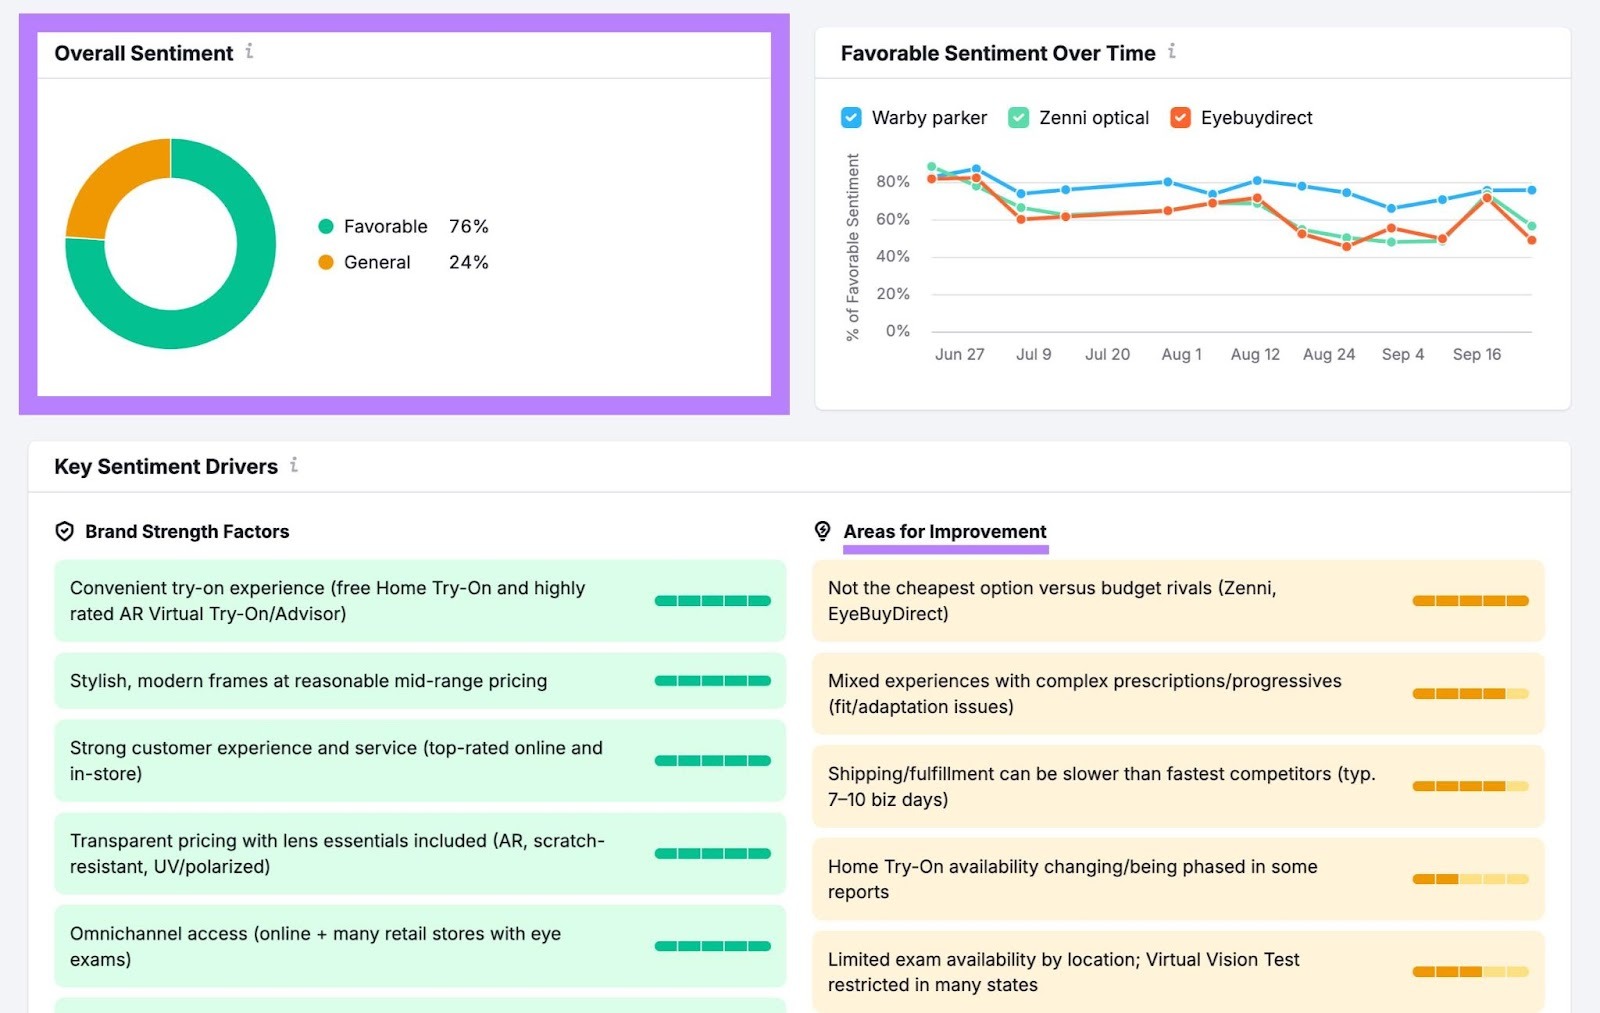Screen dimensions: 1600x1013
Task: Click the shield icon beside Brand Strength Factors
Action: coord(64,531)
